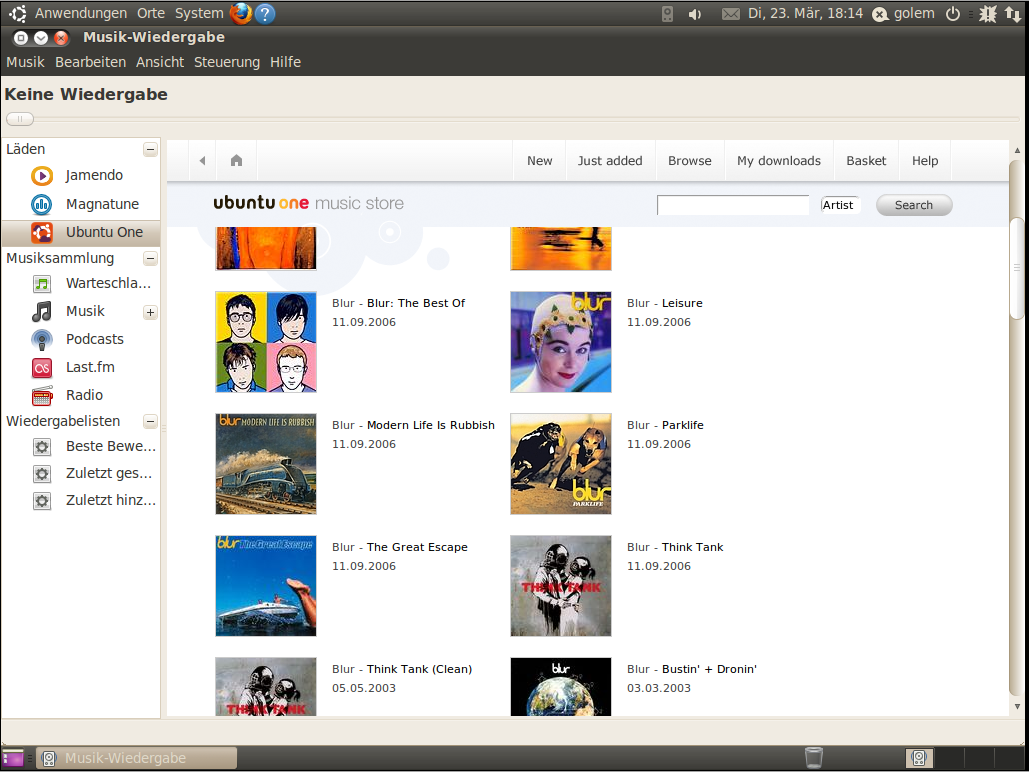The height and width of the screenshot is (772, 1029).
Task: Expand the Musik library tree item
Action: [x=150, y=312]
